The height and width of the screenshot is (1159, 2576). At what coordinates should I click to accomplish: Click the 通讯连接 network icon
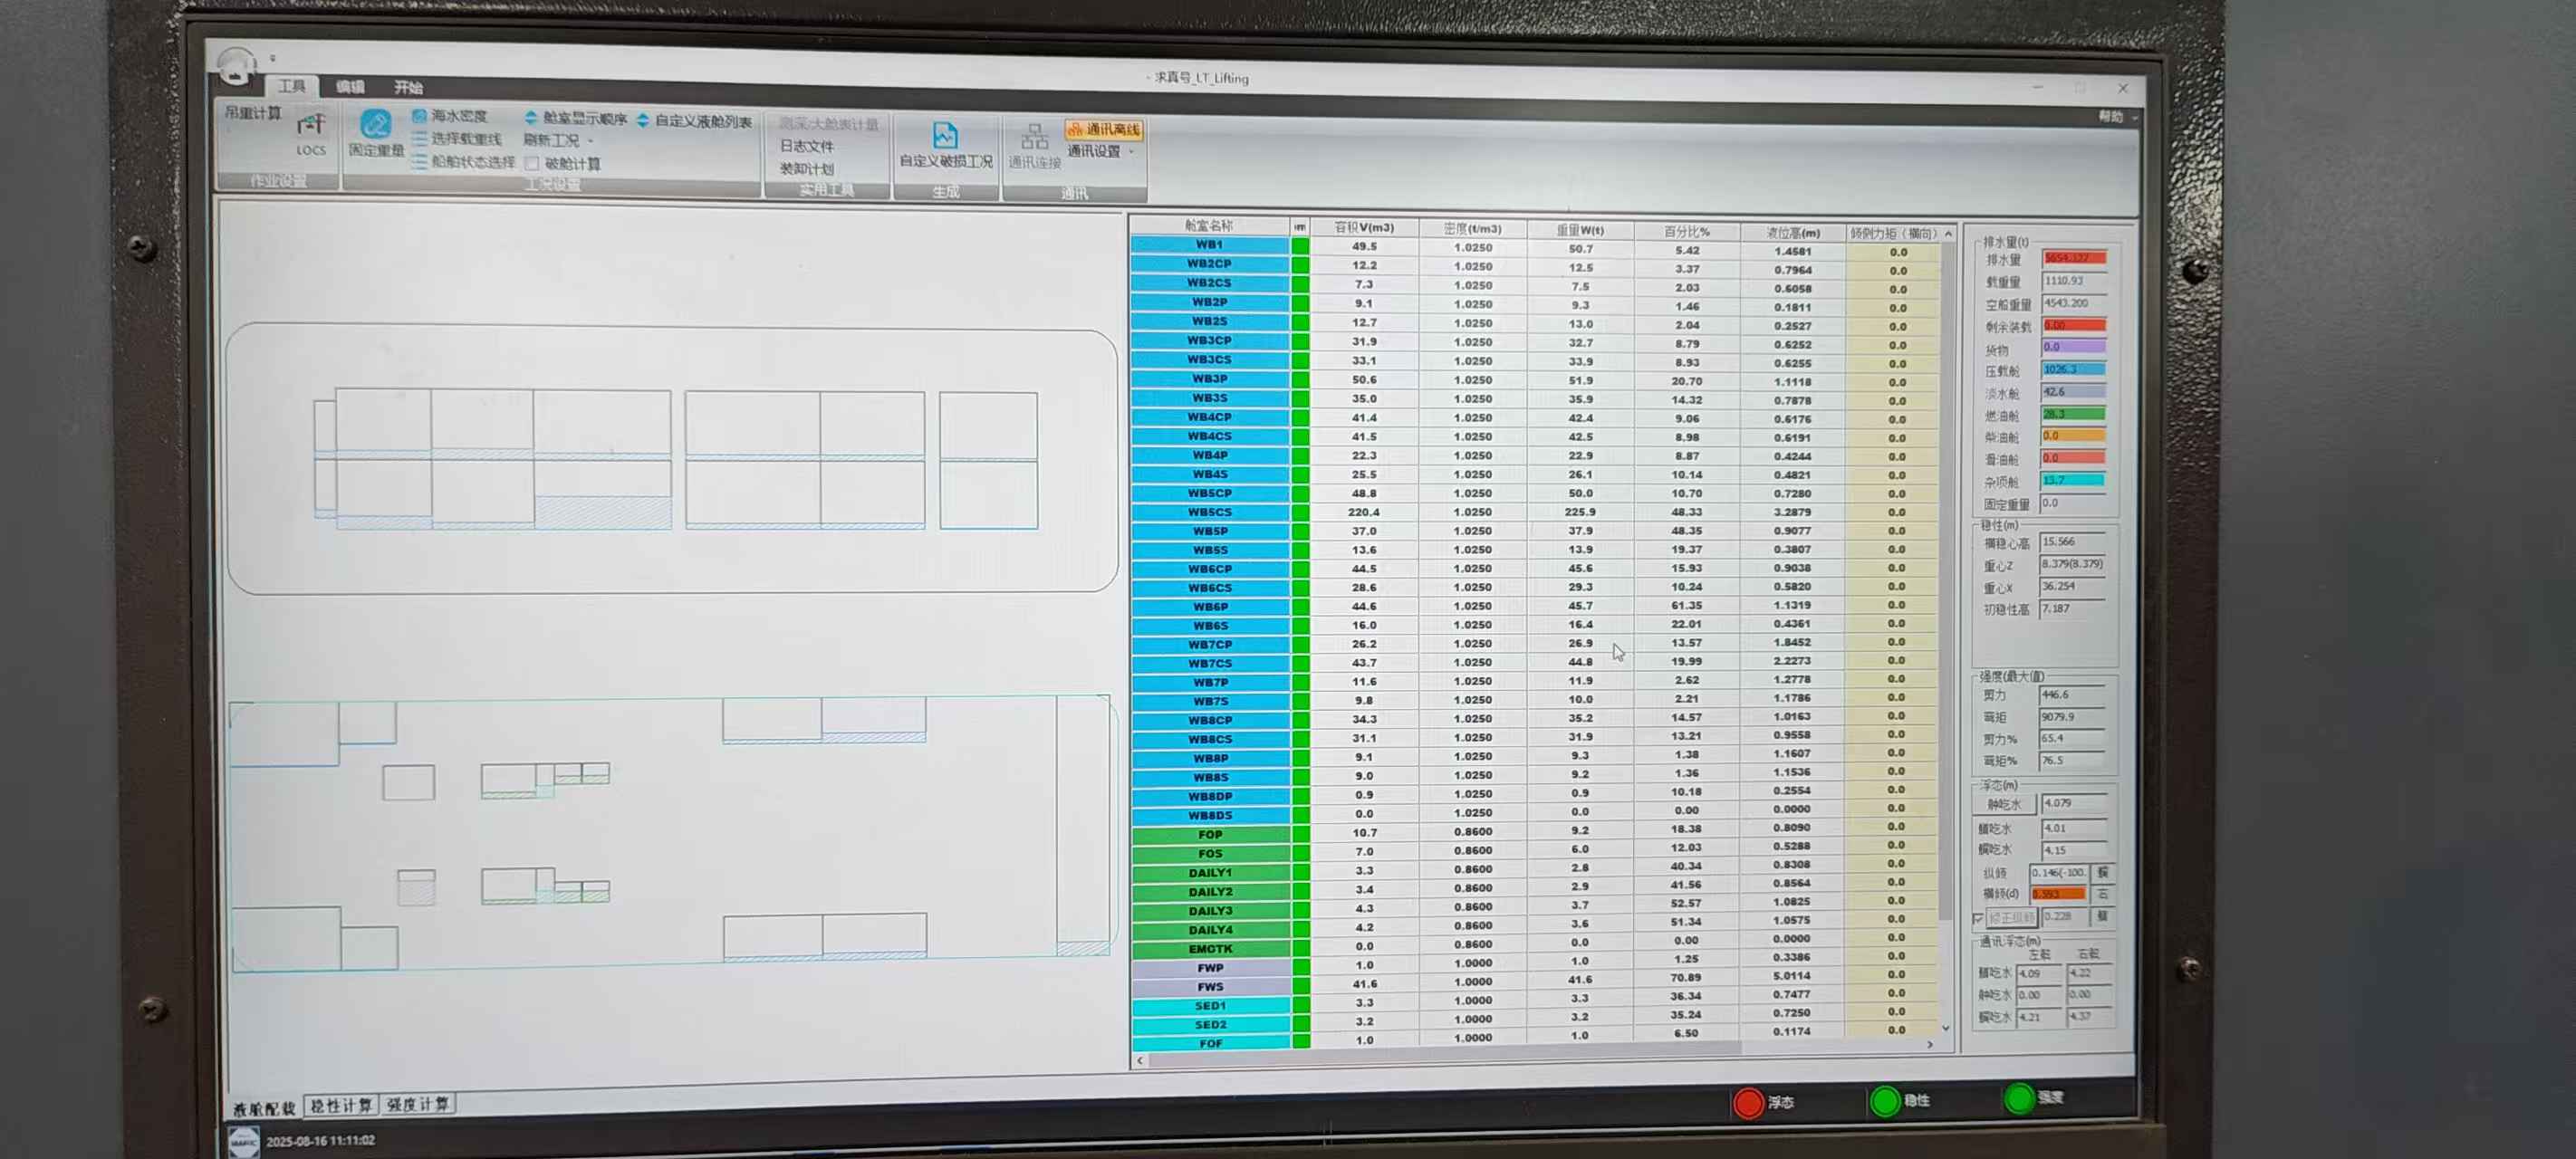click(1034, 138)
